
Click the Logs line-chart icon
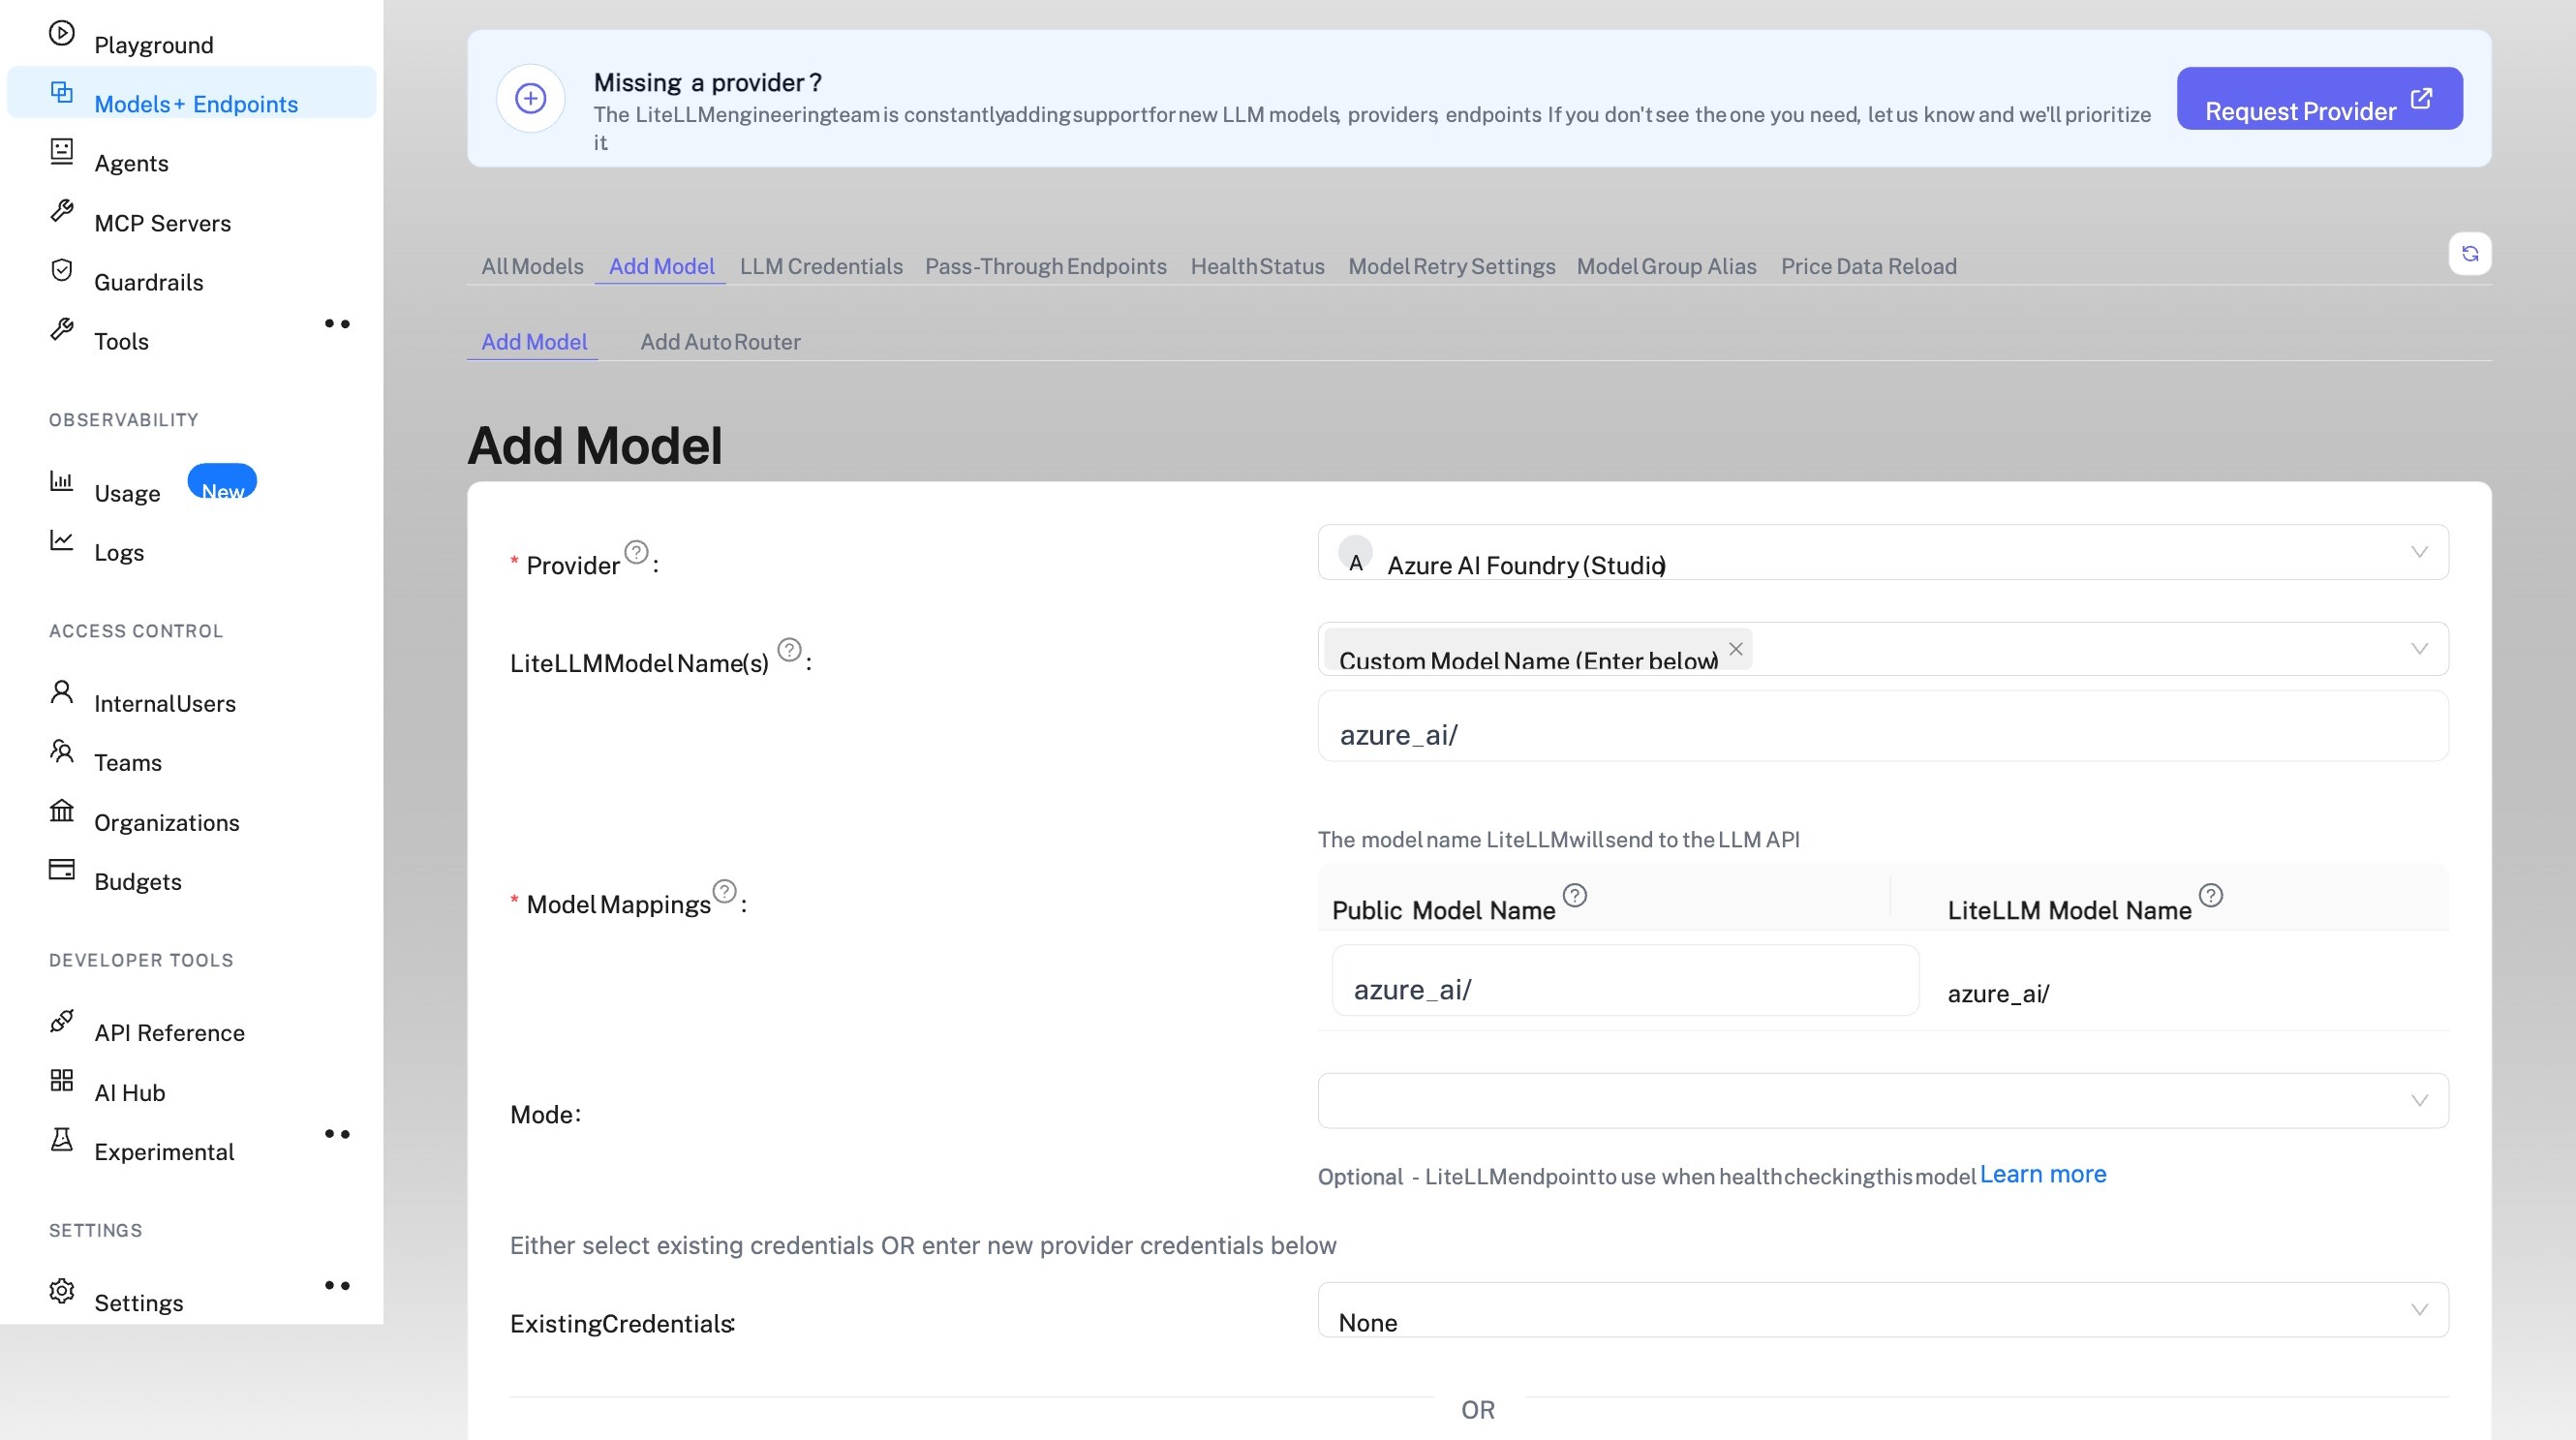point(61,540)
